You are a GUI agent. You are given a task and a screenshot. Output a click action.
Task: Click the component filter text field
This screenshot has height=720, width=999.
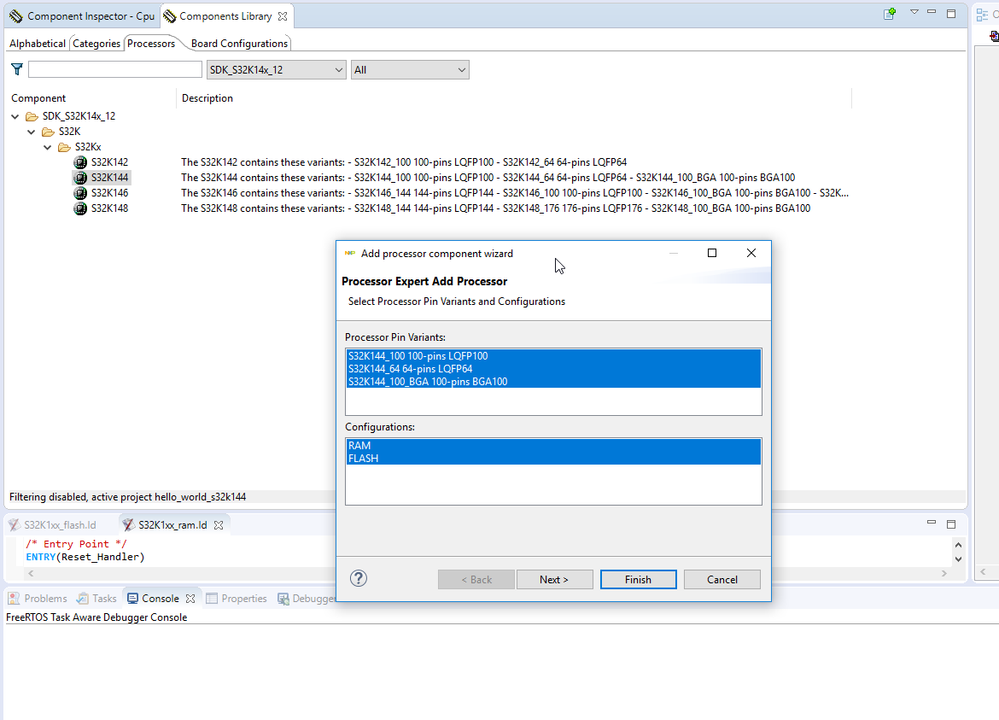tap(115, 69)
